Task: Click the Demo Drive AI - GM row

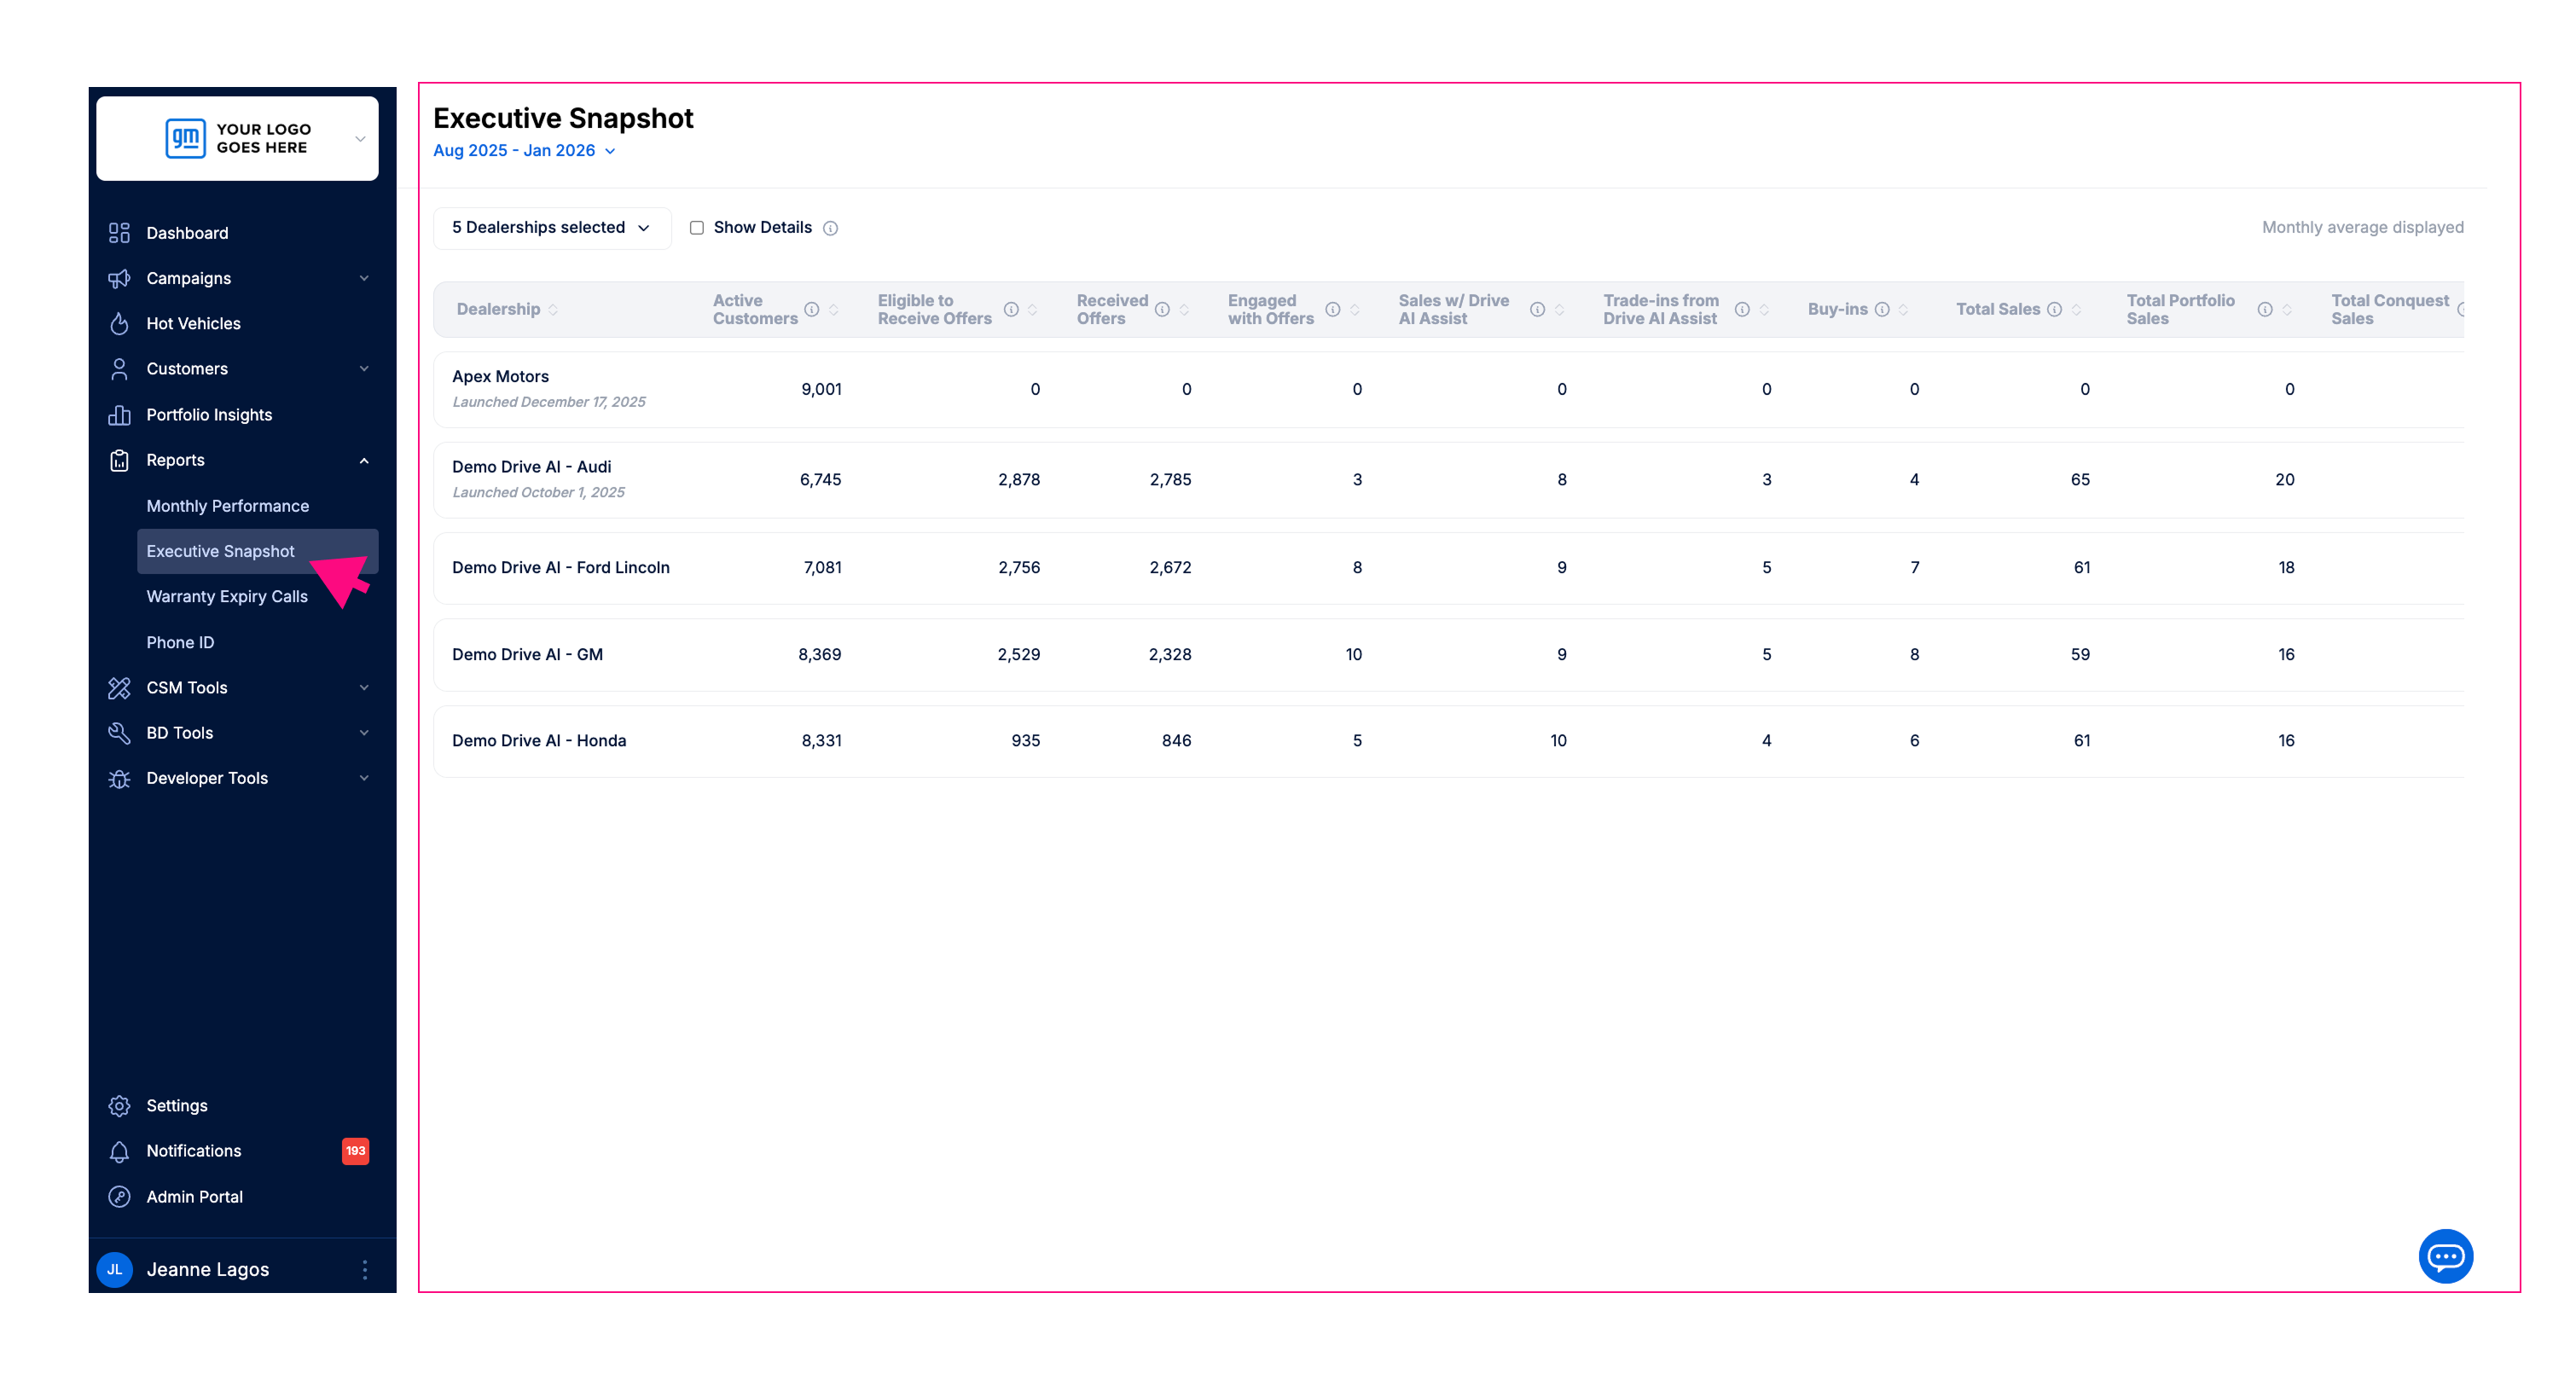Action: 527,654
